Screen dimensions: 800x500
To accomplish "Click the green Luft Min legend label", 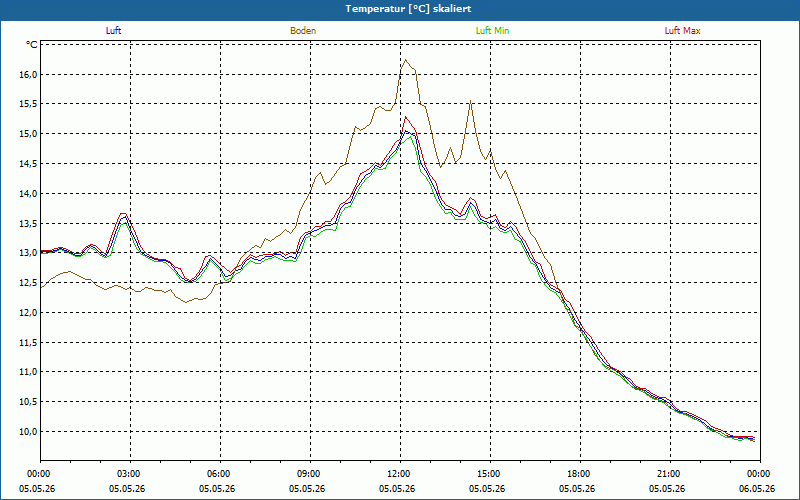I will [492, 31].
